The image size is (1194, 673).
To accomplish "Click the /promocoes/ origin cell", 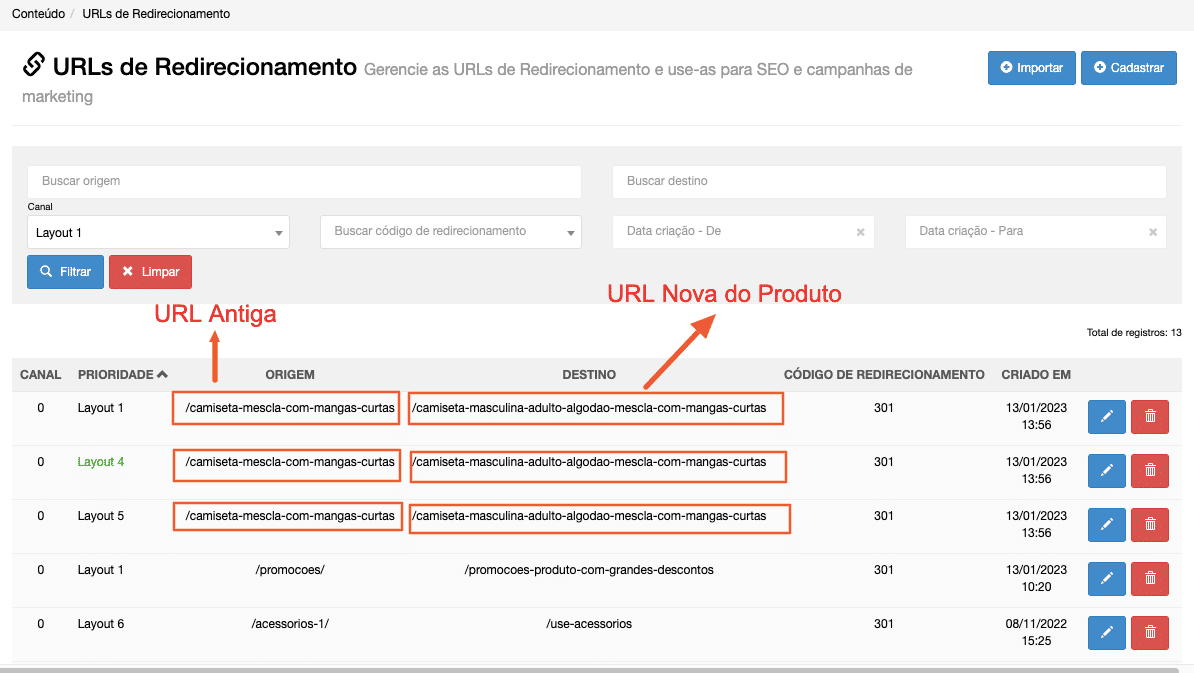I will tap(290, 570).
